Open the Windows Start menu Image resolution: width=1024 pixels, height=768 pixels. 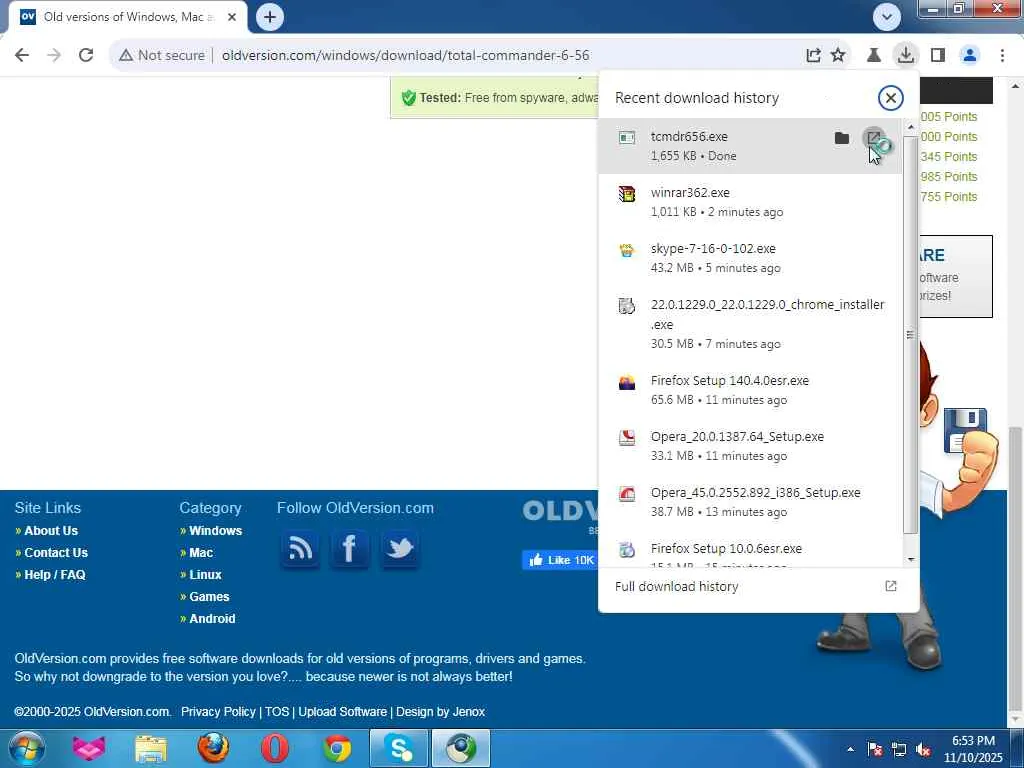point(25,748)
